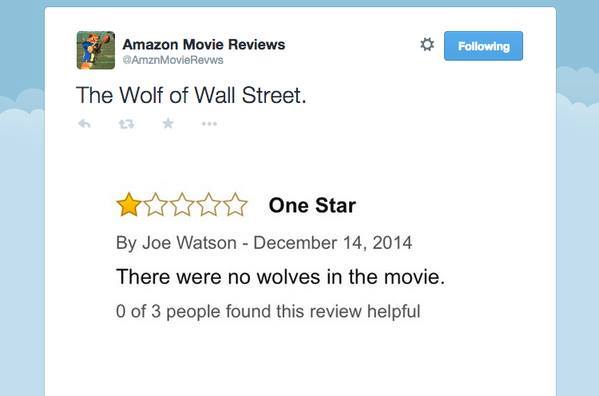Click the December 14, 2014 review date

click(x=333, y=243)
